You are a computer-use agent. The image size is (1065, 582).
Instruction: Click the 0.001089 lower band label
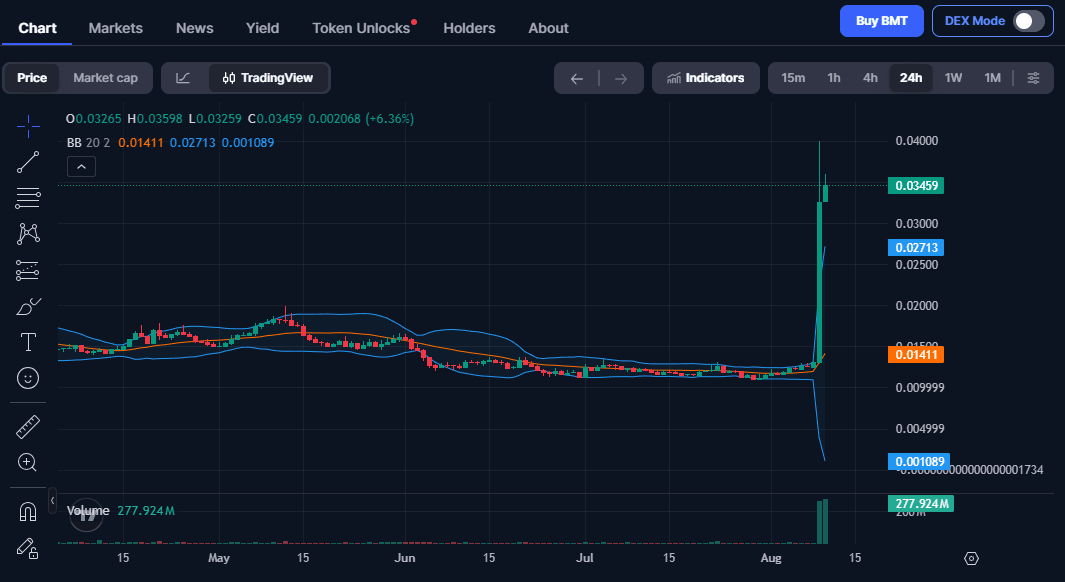click(919, 462)
